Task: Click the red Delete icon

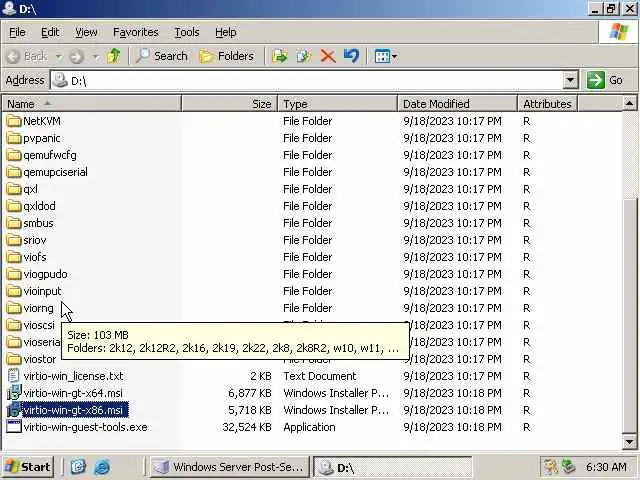Action: pyautogui.click(x=328, y=56)
